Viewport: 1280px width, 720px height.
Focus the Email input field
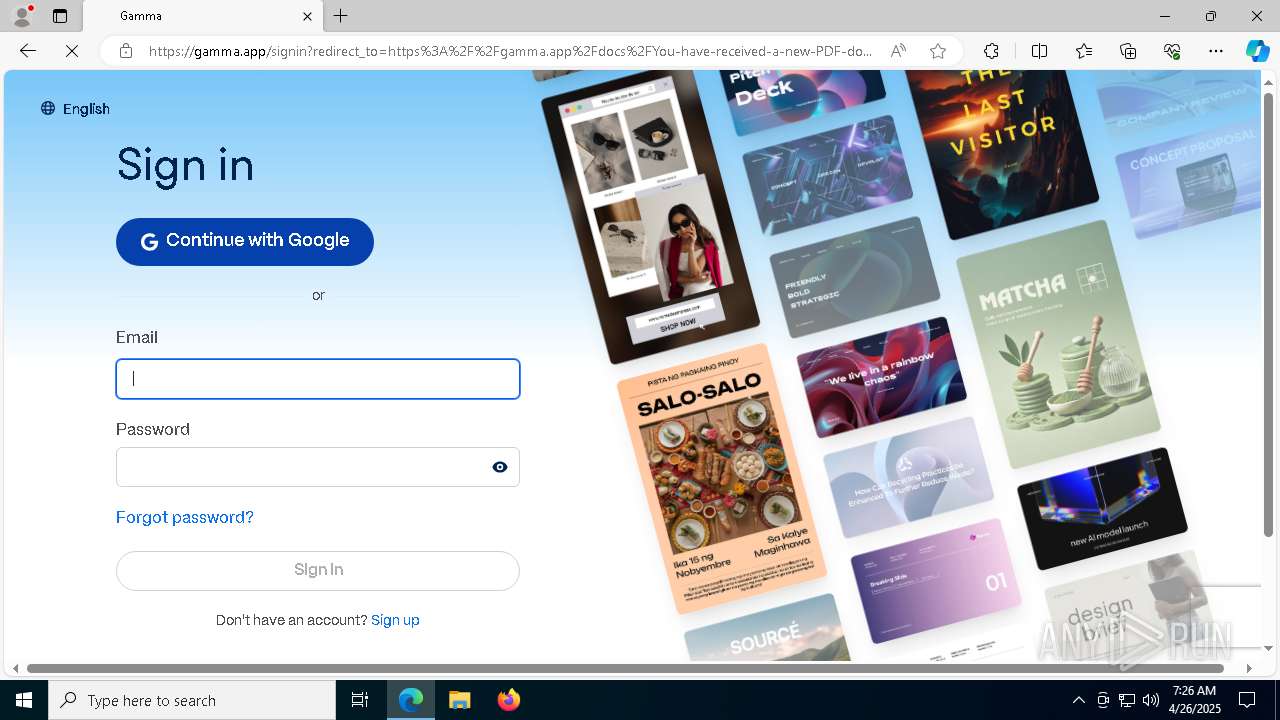click(x=318, y=379)
